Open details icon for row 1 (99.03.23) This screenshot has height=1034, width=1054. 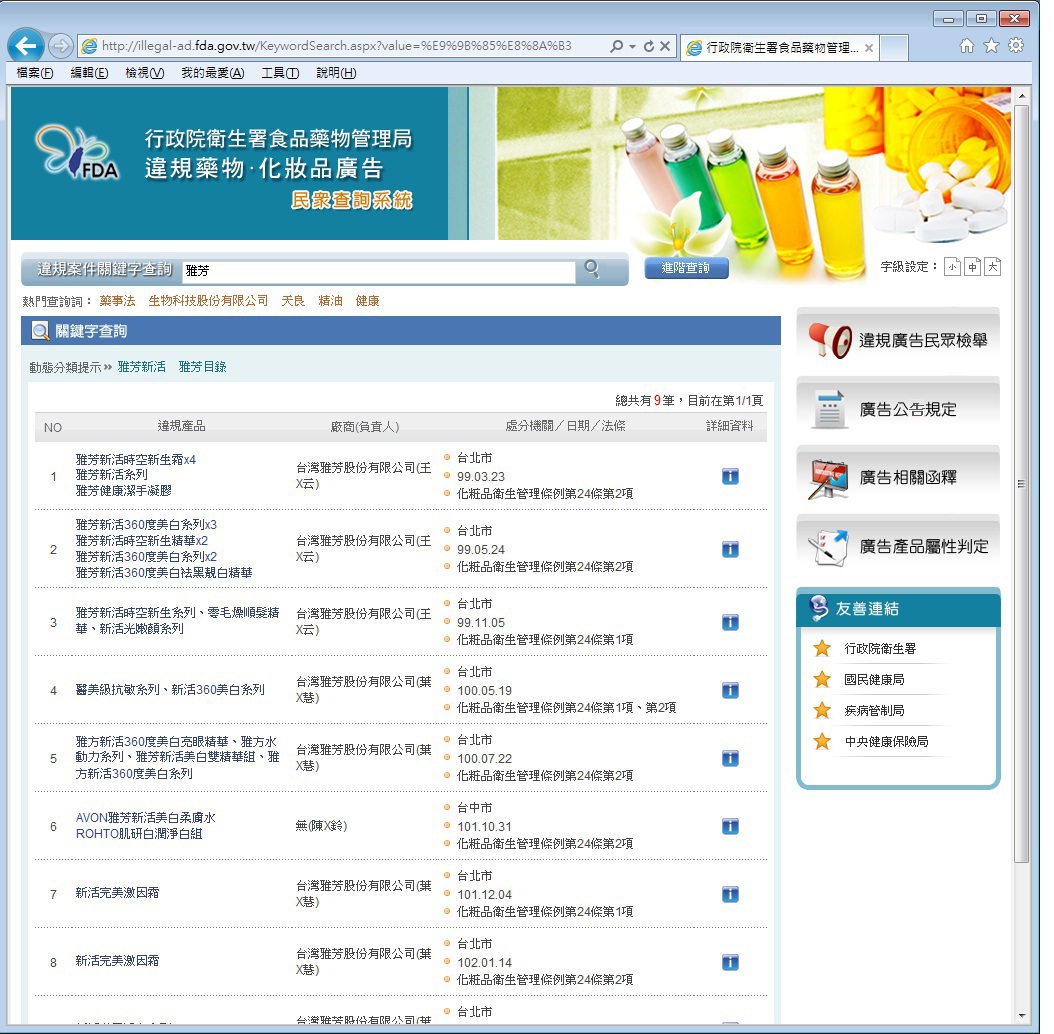(730, 477)
